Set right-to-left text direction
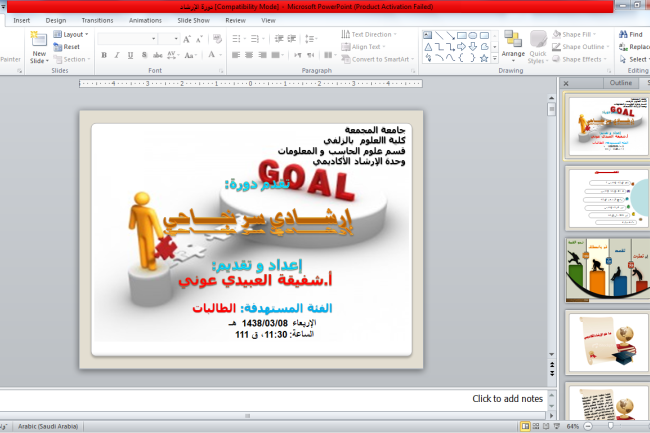Image resolution: width=650 pixels, height=433 pixels. point(310,55)
